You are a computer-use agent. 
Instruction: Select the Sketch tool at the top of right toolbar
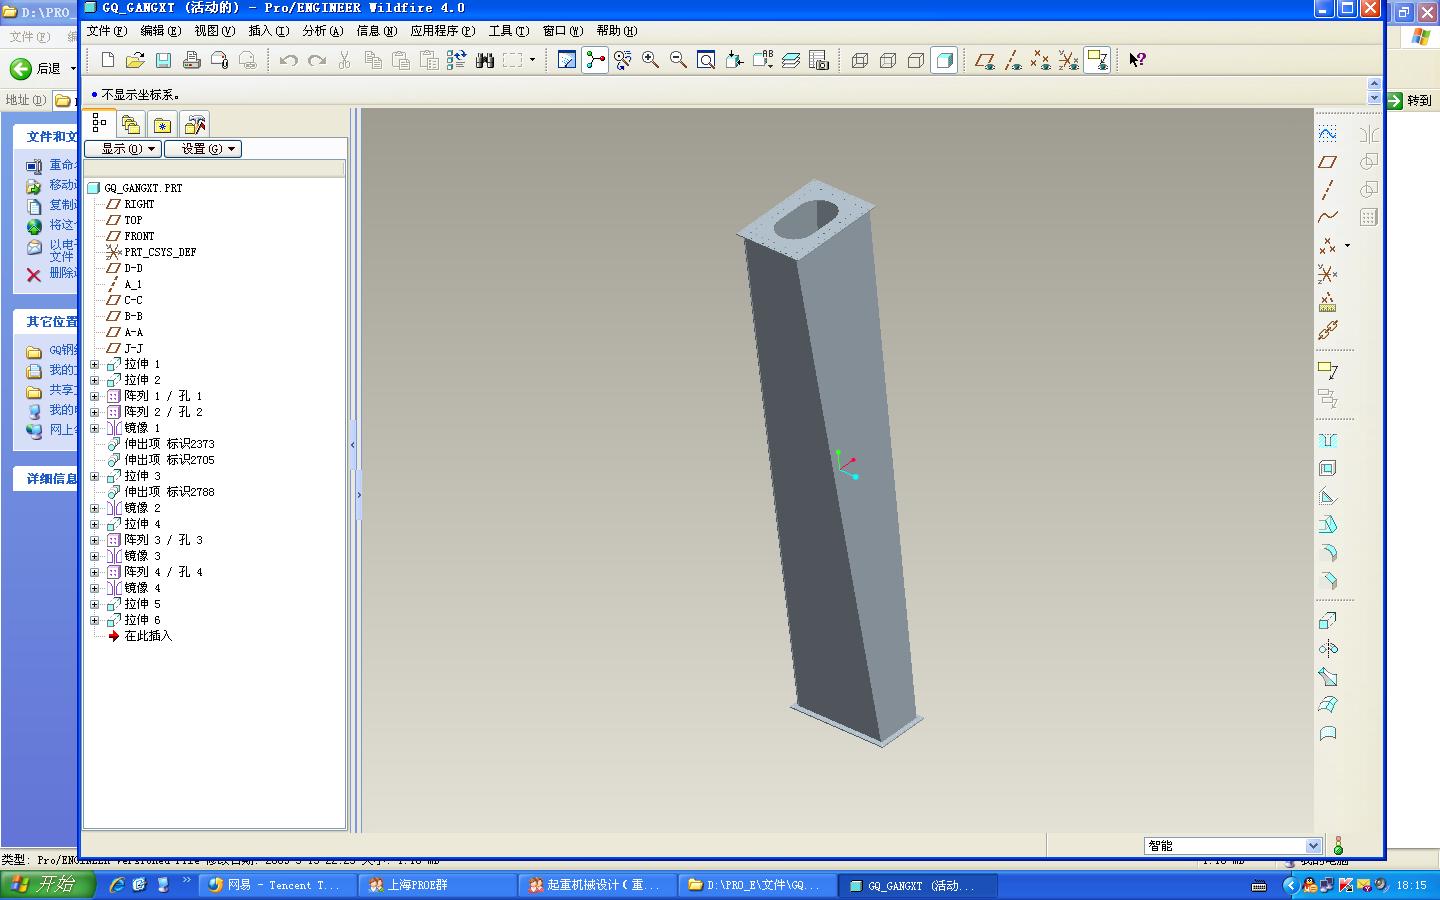pos(1328,134)
